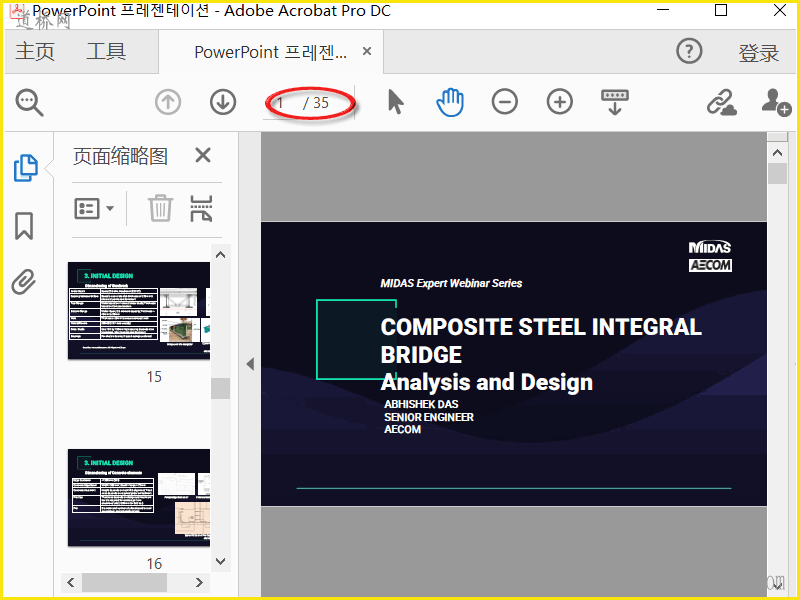Click thumbnail panel scroll up arrow
This screenshot has width=800, height=600.
220,255
